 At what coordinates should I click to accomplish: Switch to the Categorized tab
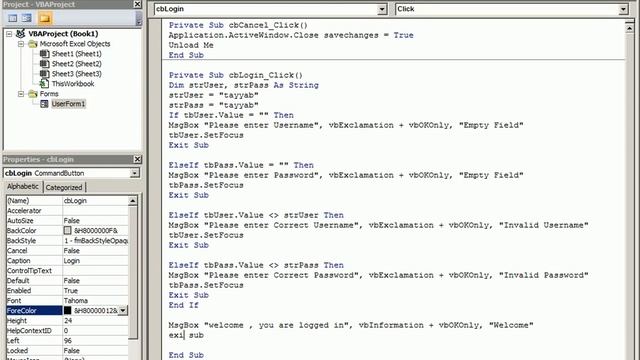(x=64, y=187)
